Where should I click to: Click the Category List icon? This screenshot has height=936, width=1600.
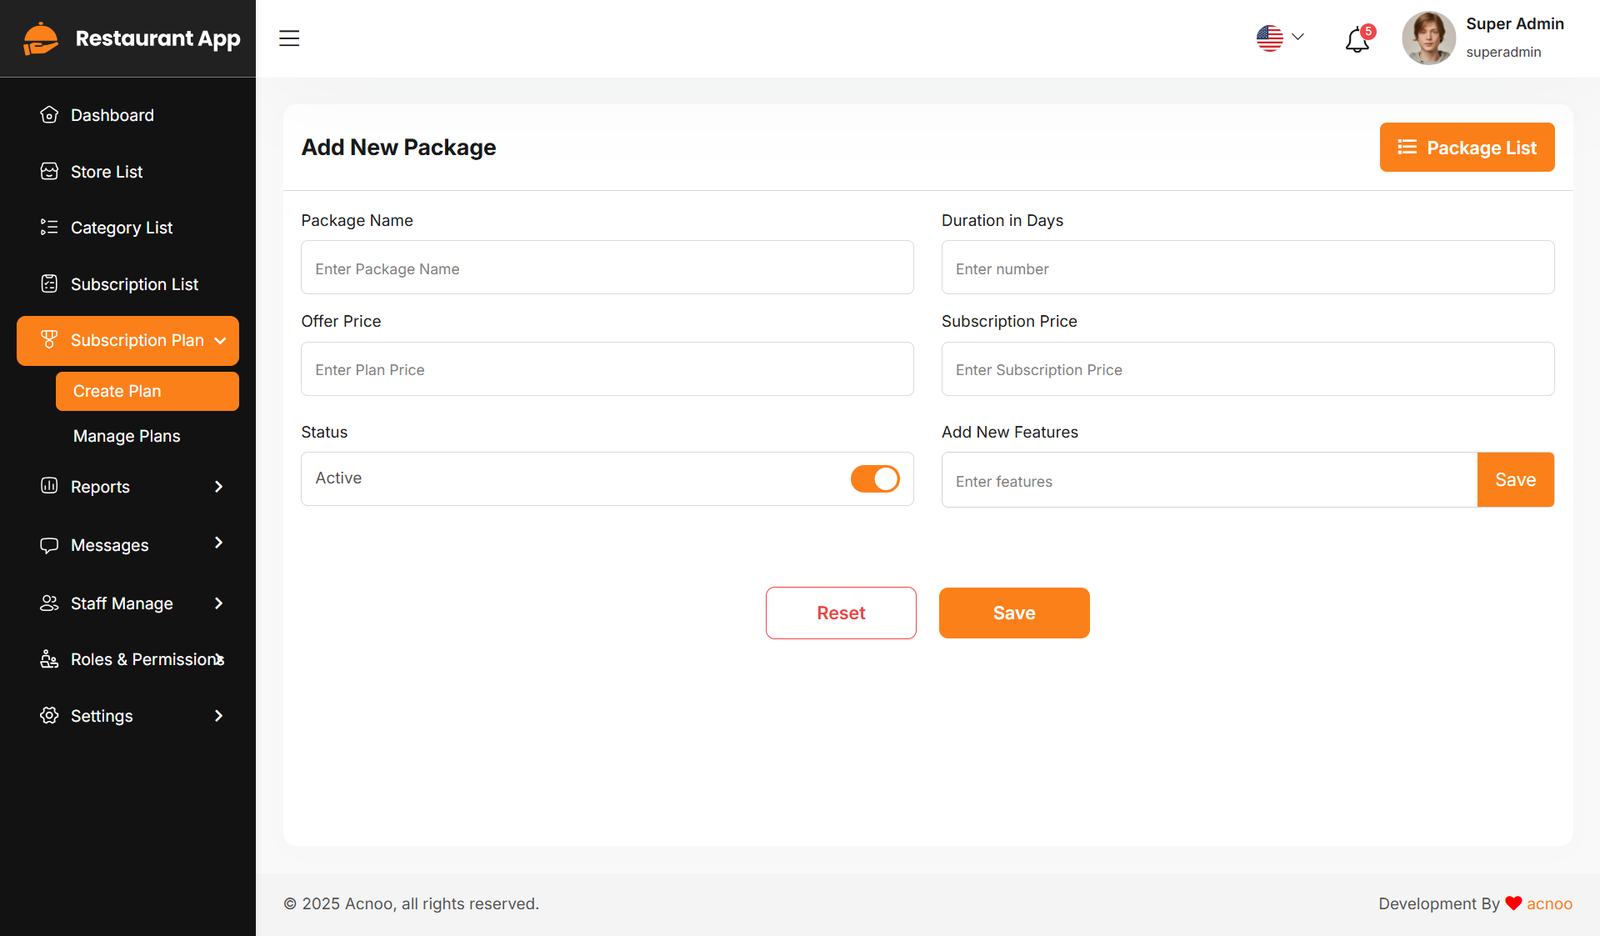[x=49, y=228]
